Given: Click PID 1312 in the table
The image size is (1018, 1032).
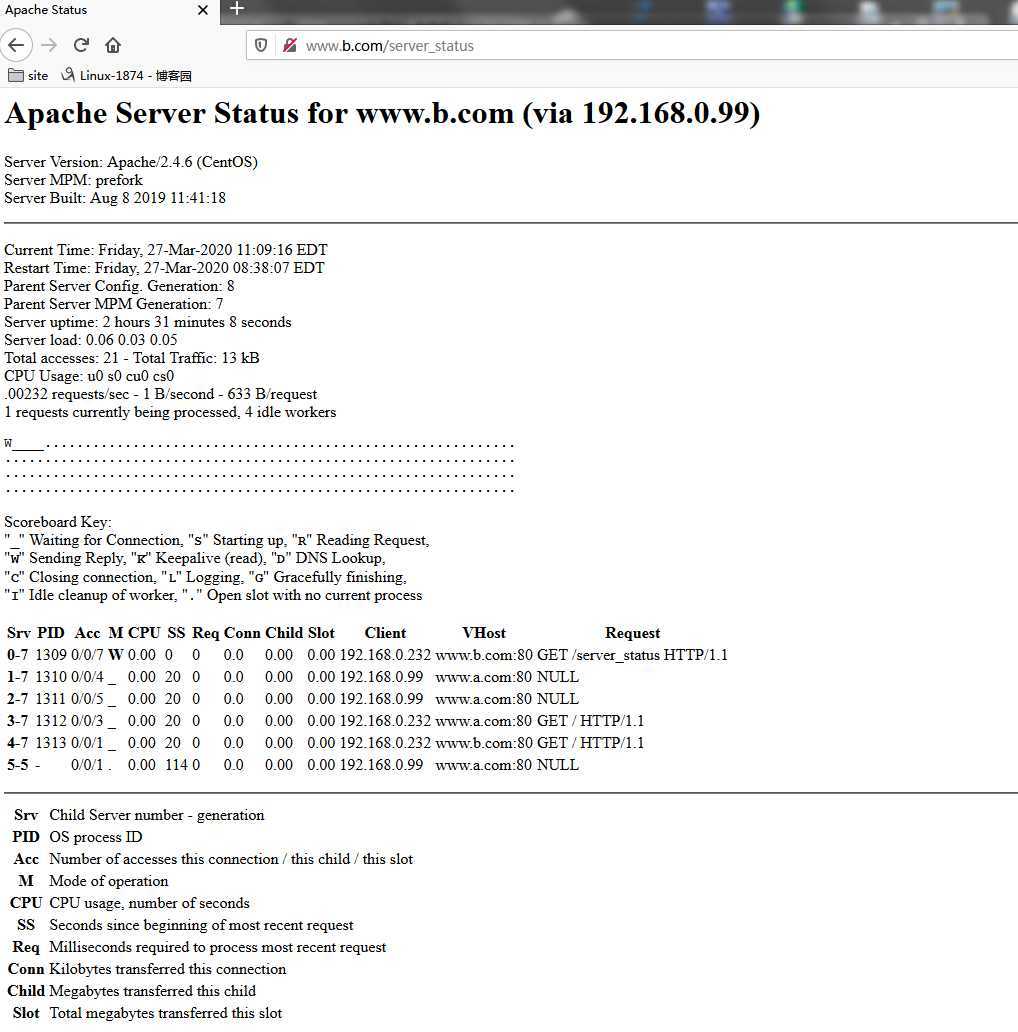Looking at the screenshot, I should click(51, 721).
